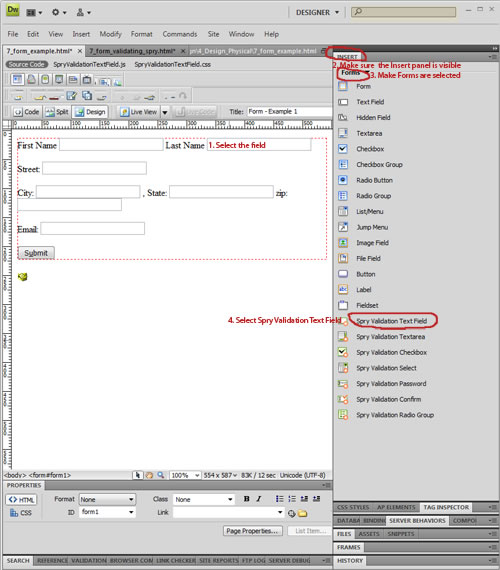Toggle Live View
The width and height of the screenshot is (500, 570).
point(139,112)
